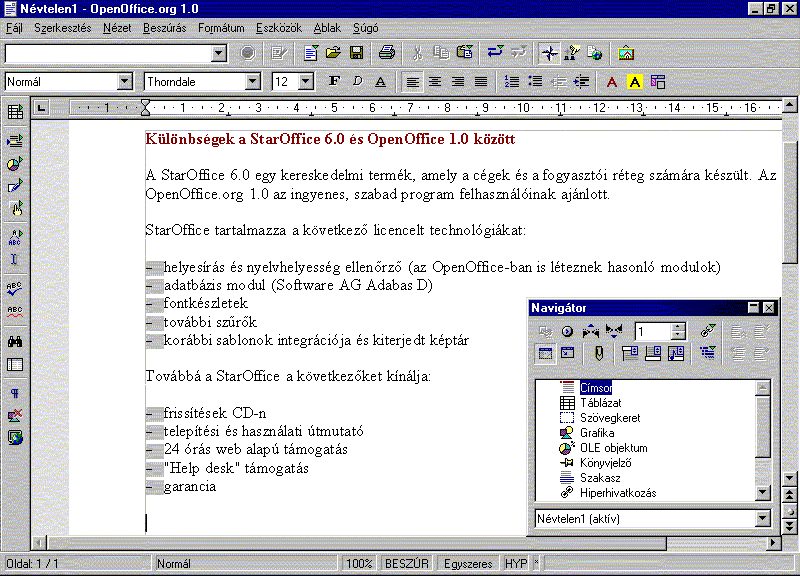This screenshot has height=576, width=800.
Task: Click the Paste clipboard icon
Action: (464, 53)
